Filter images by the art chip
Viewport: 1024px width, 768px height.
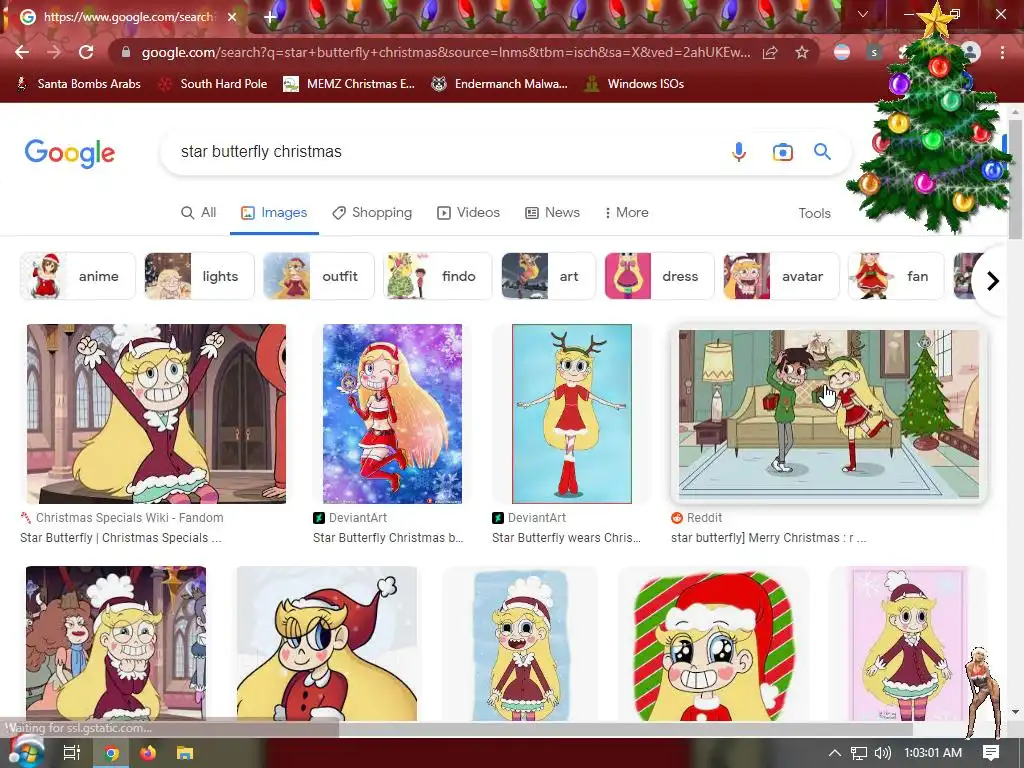coord(549,276)
